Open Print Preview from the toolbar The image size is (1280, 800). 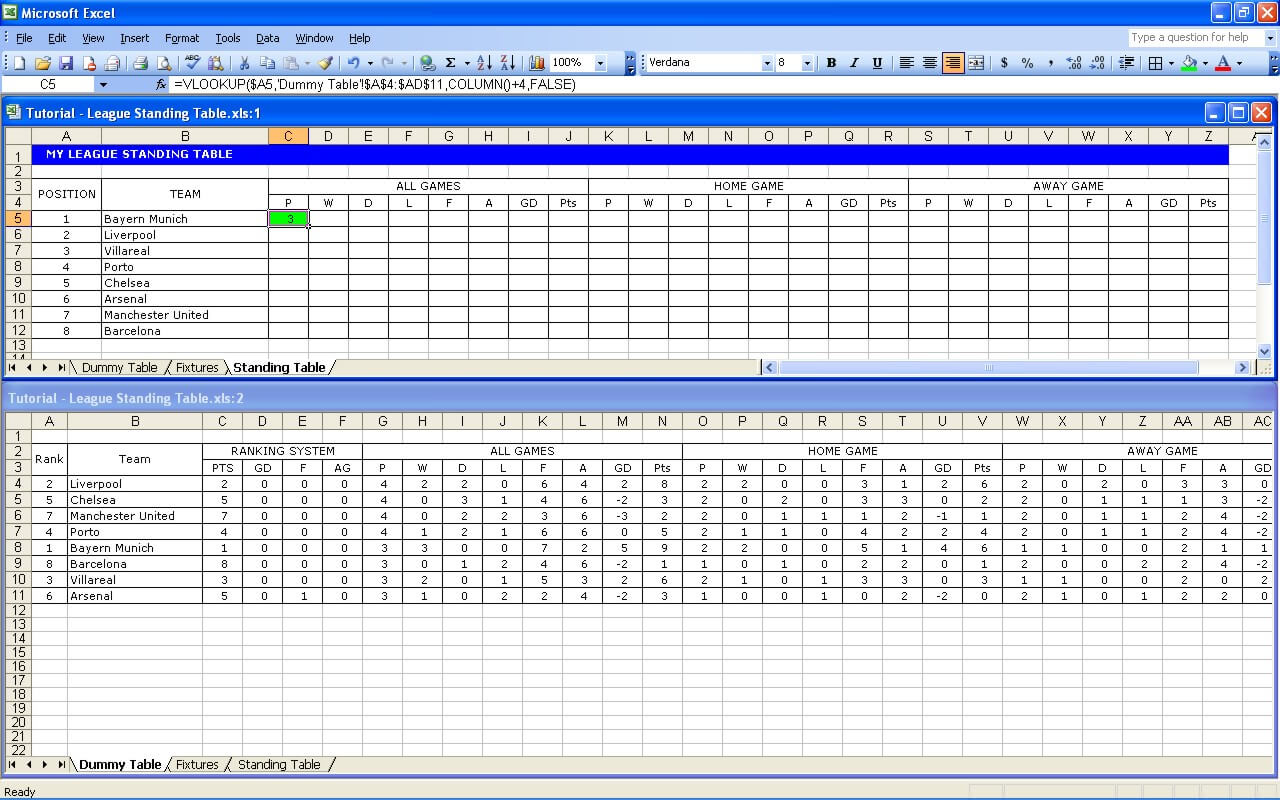tap(163, 63)
